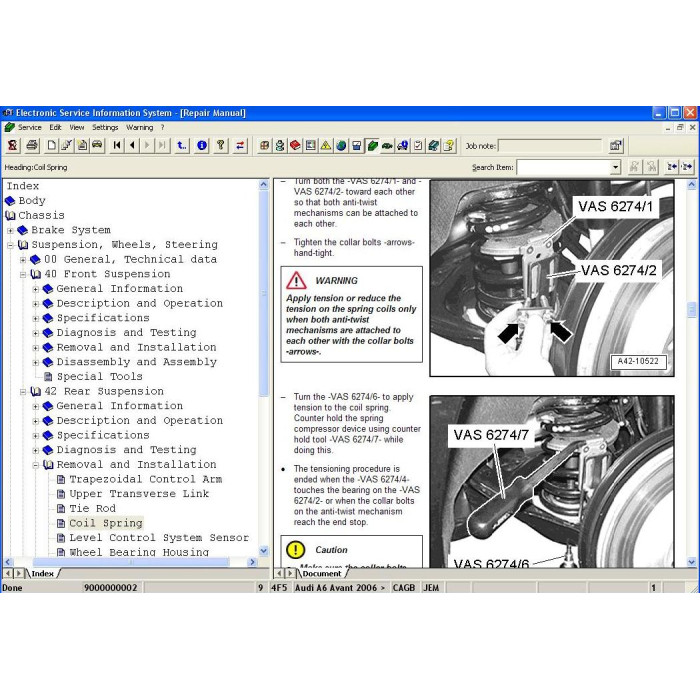This screenshot has width=700, height=700.
Task: Open the View menu
Action: 77,127
